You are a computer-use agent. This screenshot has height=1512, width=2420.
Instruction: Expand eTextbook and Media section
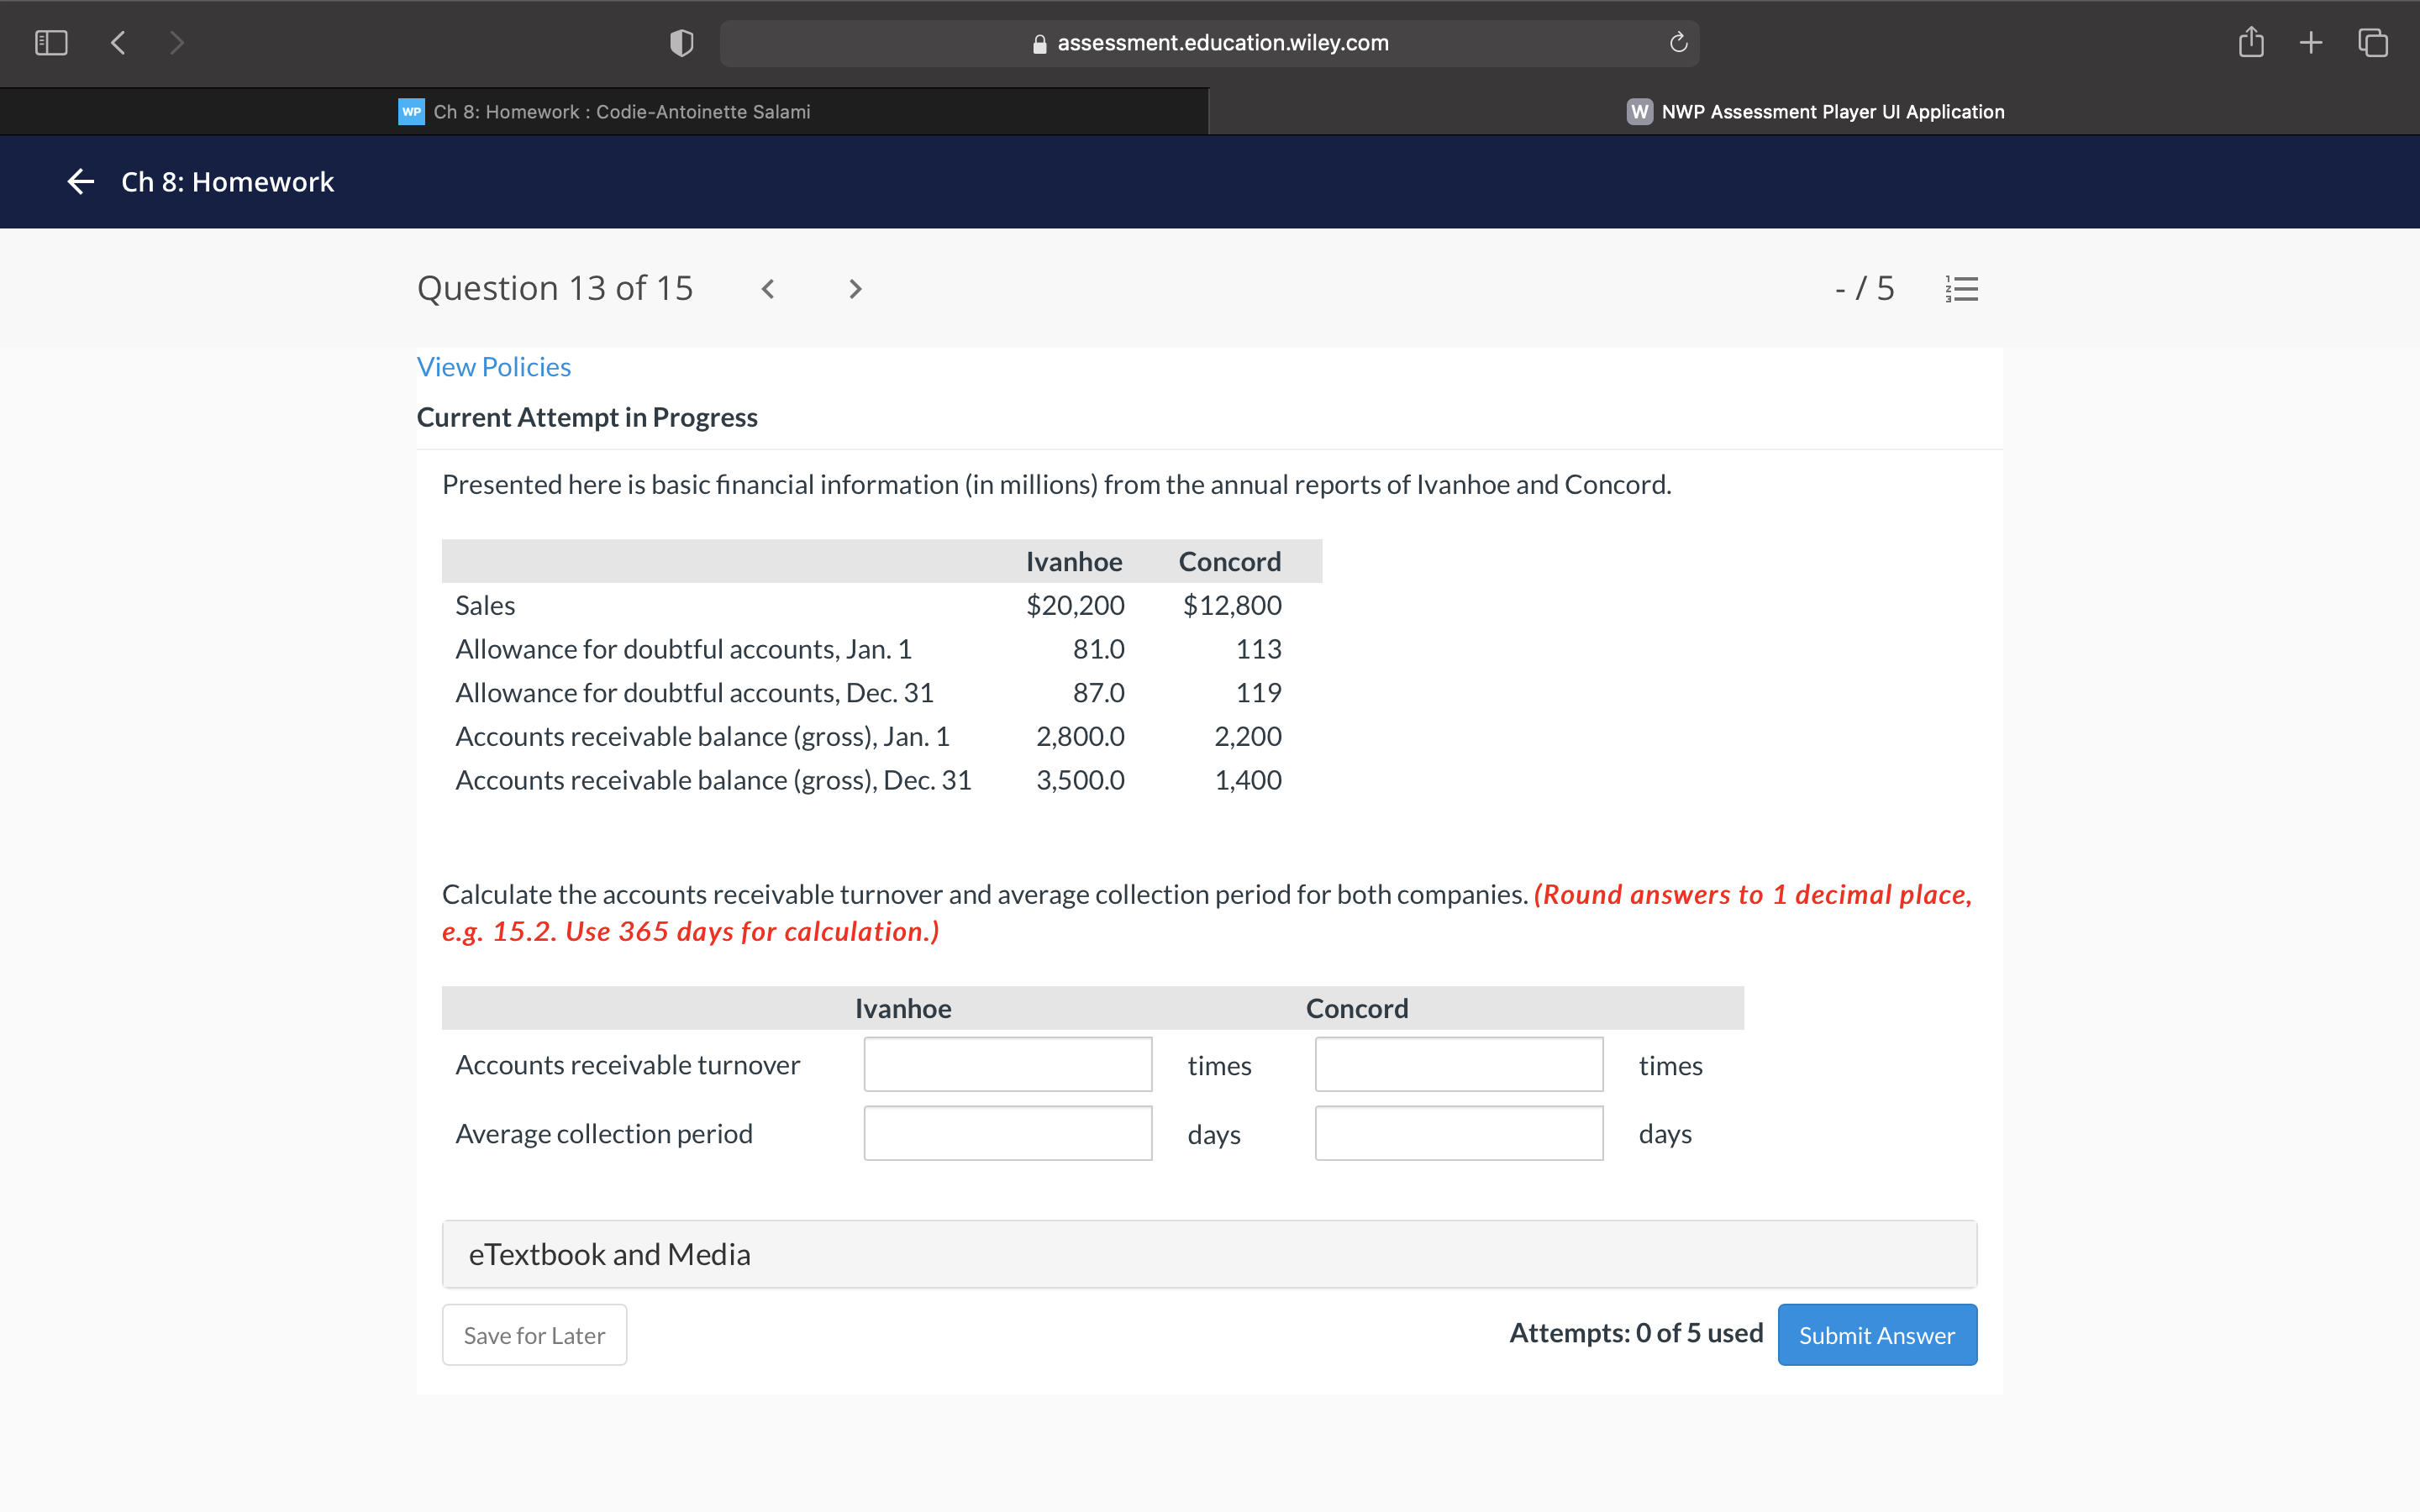[1209, 1254]
